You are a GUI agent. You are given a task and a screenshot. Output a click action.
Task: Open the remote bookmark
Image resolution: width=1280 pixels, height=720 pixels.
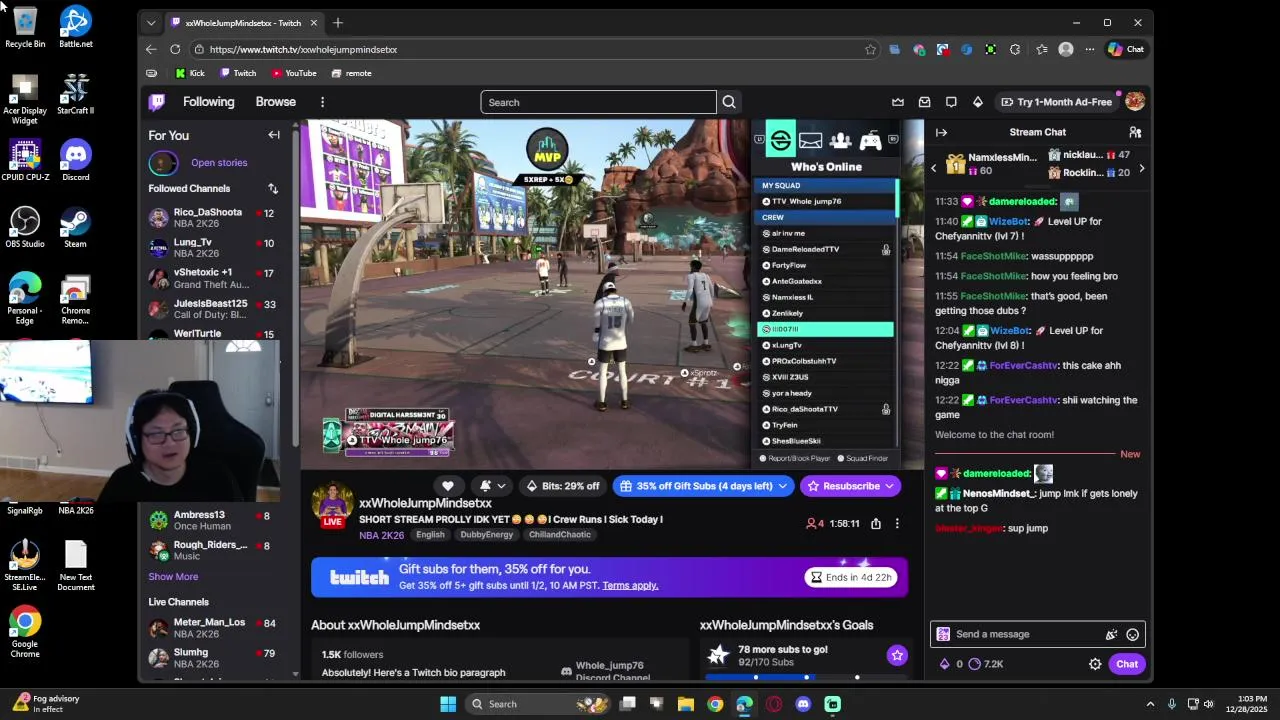click(351, 73)
